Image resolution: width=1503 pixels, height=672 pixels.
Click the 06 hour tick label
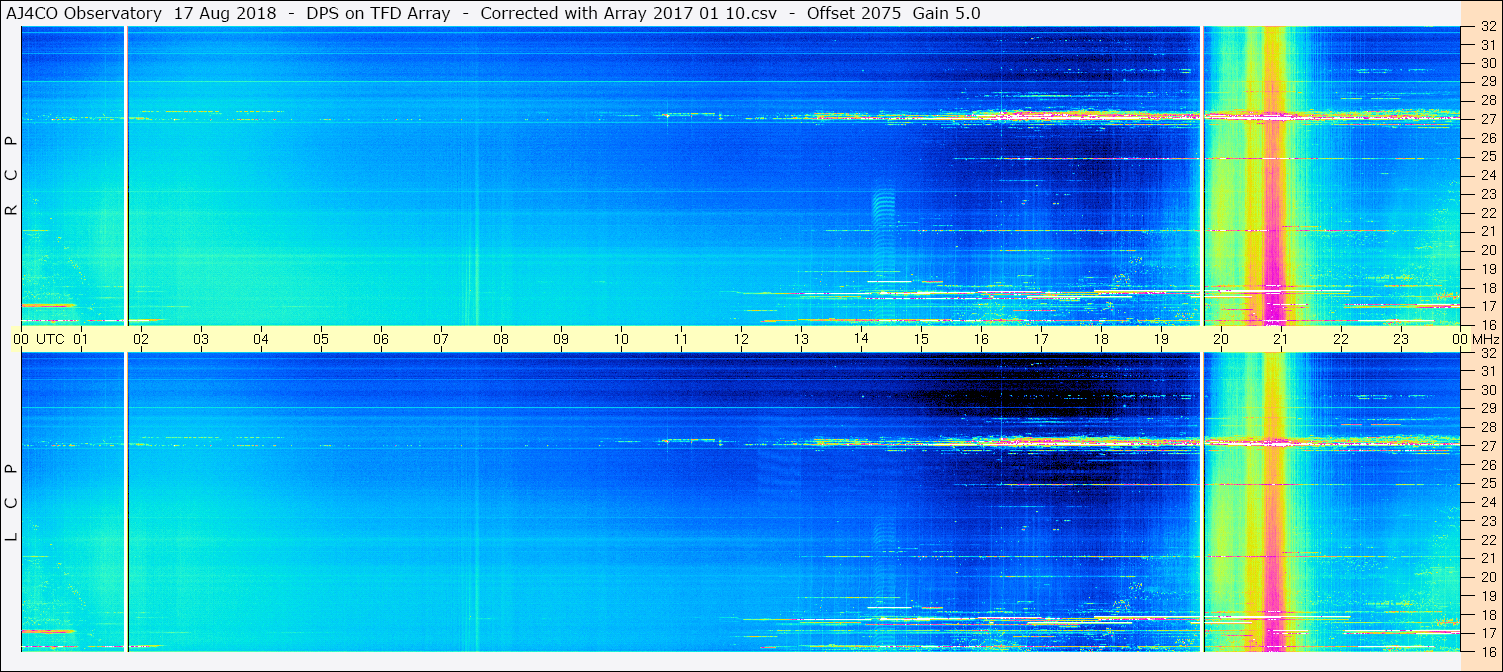tap(381, 339)
